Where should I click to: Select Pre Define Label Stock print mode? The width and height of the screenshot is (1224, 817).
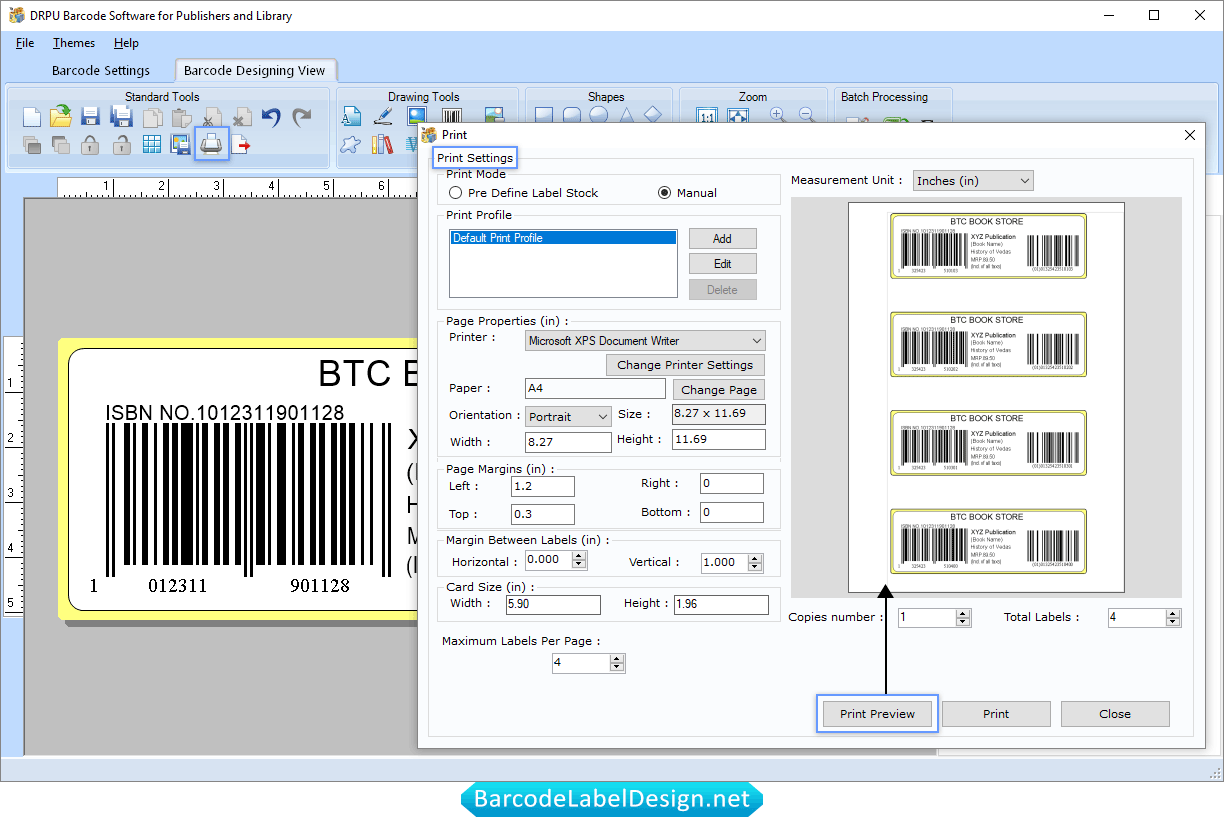point(524,193)
